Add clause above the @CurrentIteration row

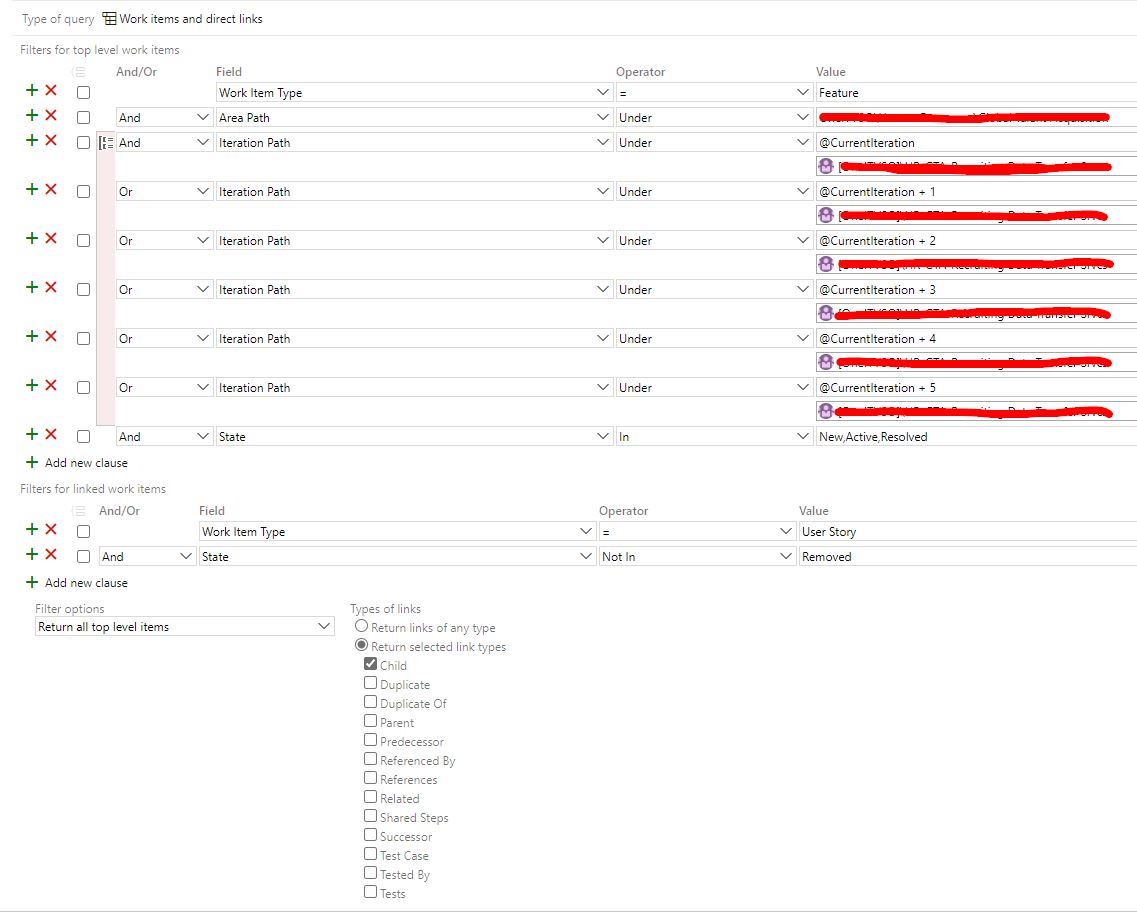click(32, 140)
